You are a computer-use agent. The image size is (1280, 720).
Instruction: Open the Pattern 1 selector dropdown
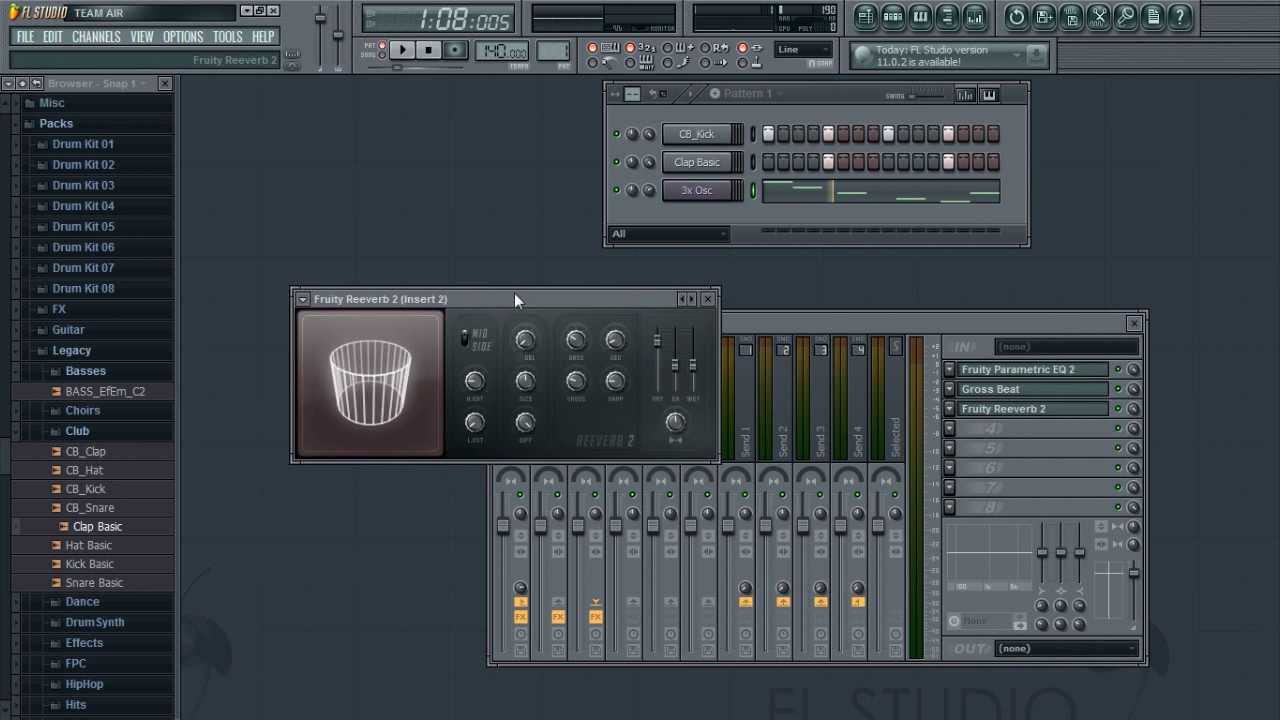[746, 93]
